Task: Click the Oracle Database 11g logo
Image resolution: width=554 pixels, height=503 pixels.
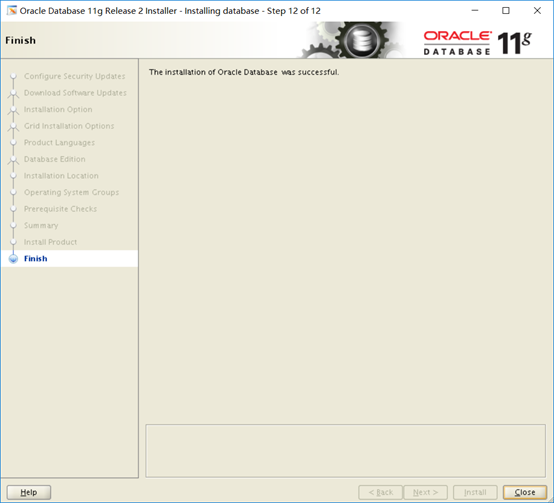Action: (x=477, y=43)
